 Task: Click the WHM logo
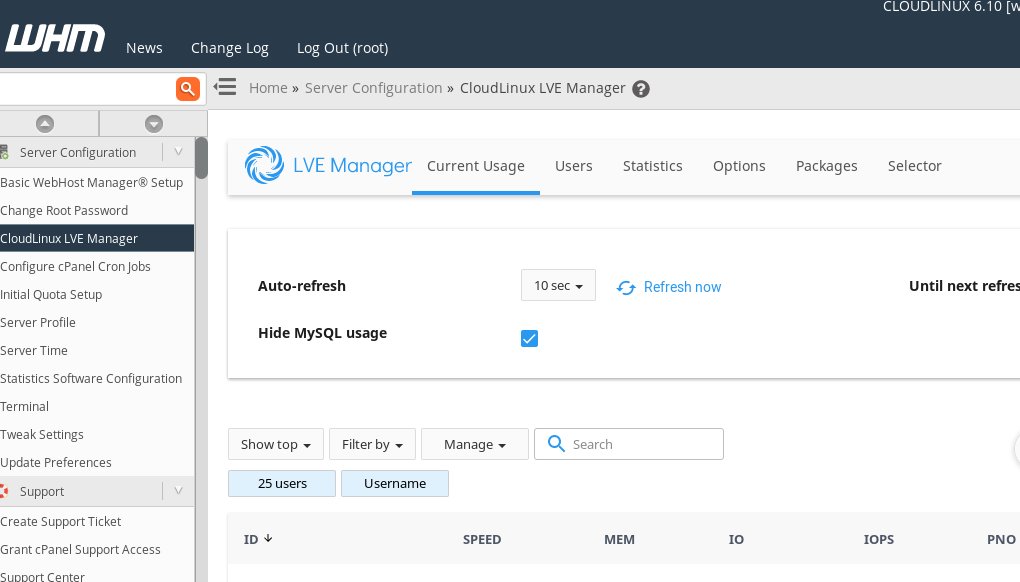55,38
